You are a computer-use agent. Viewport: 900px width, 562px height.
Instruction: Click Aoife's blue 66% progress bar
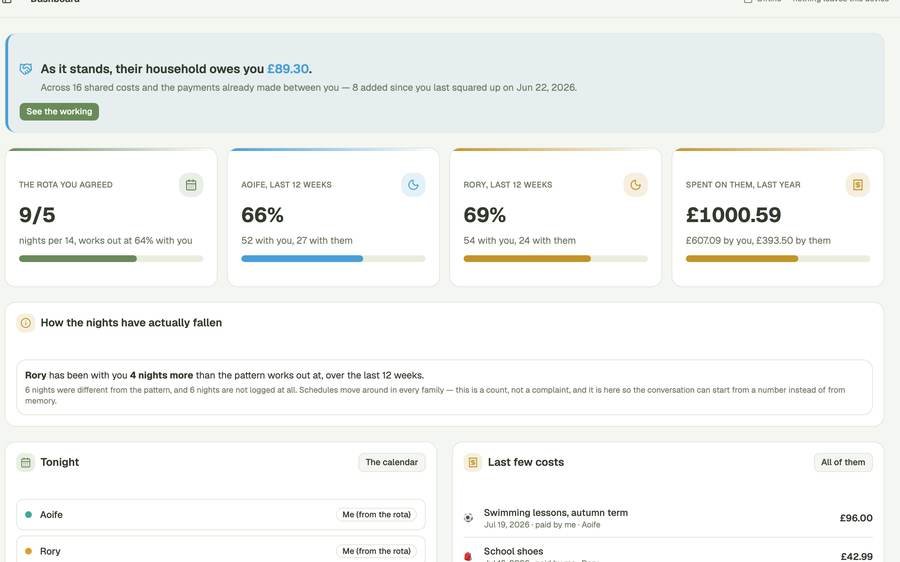pos(333,259)
